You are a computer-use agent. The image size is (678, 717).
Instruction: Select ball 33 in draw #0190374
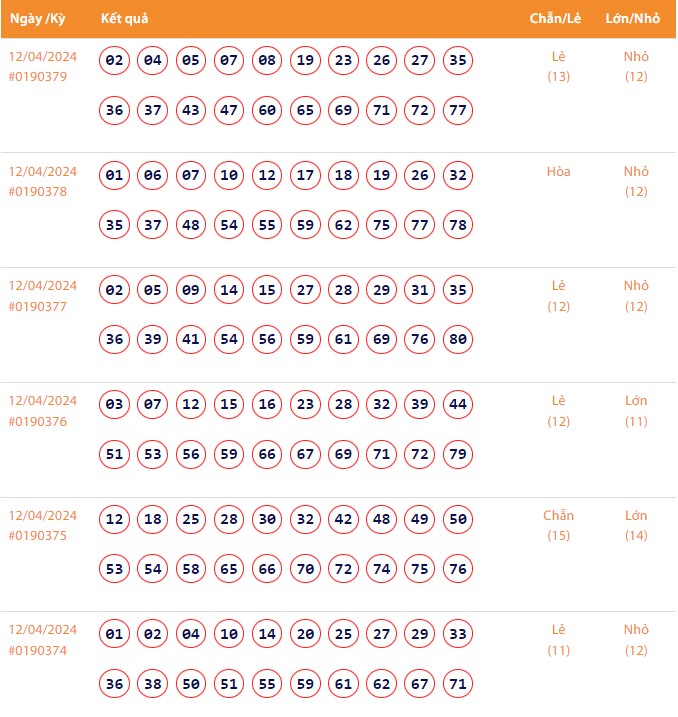point(458,634)
